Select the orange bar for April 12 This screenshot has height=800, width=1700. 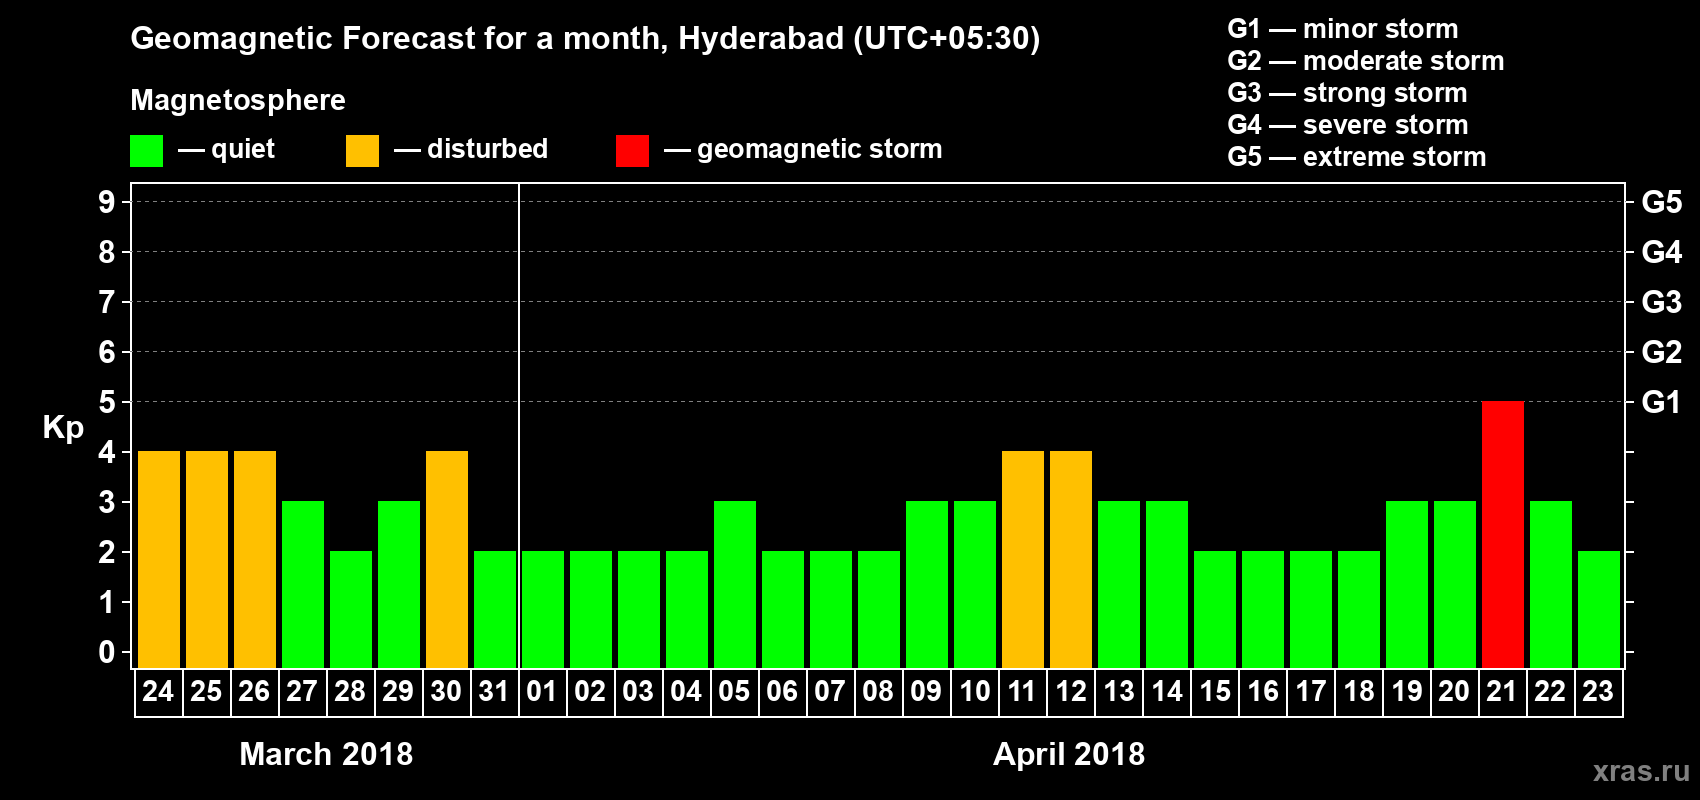point(1071,560)
